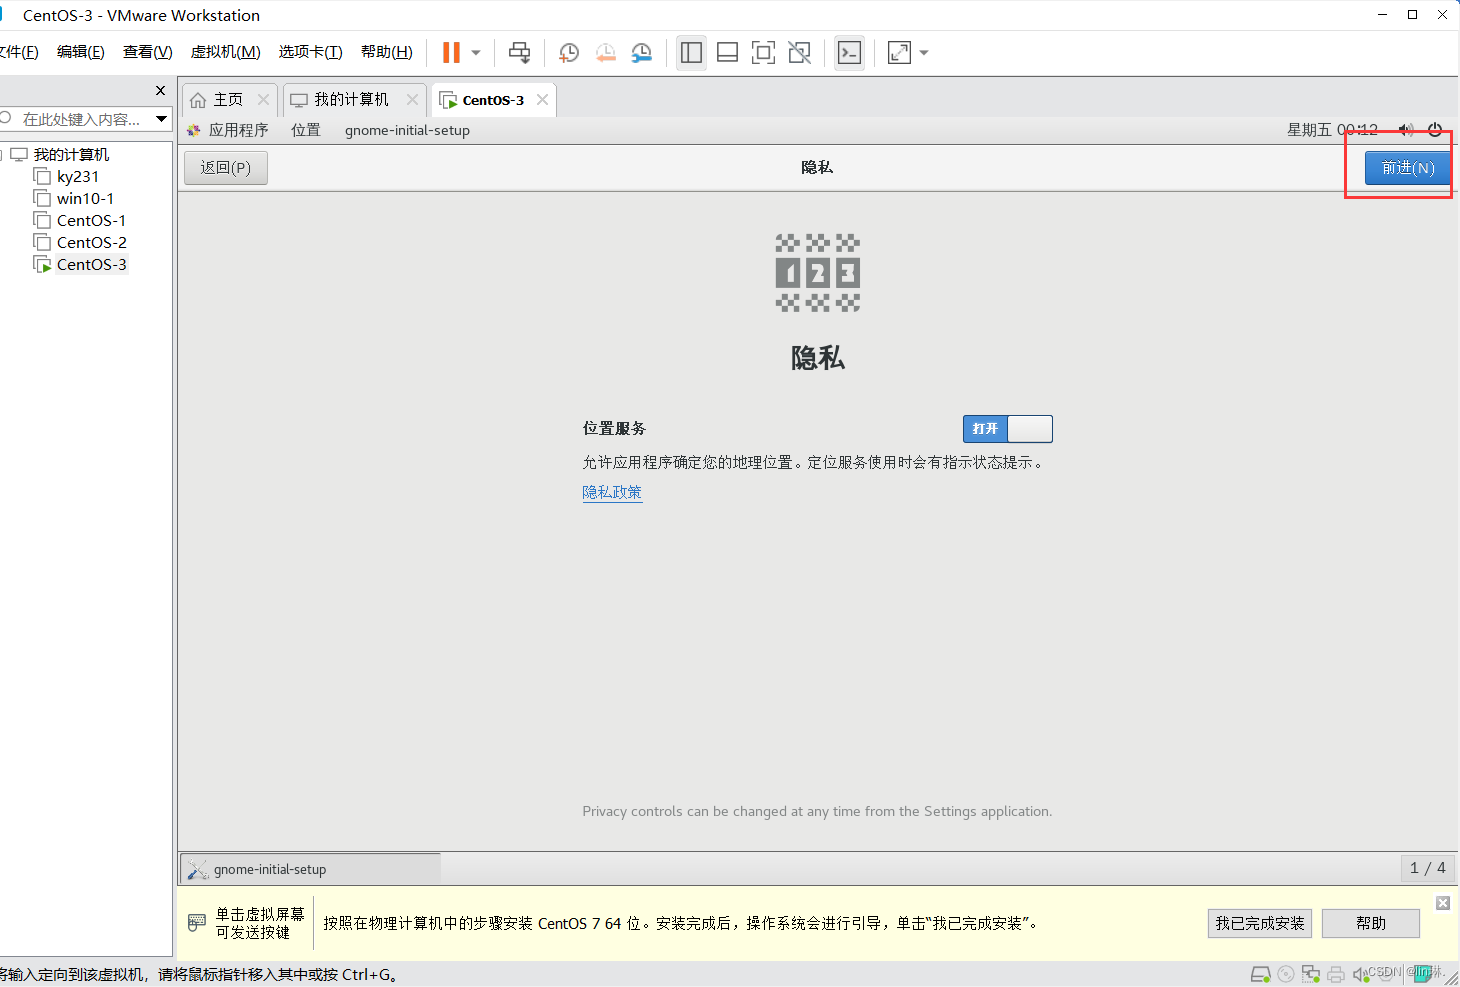1460x987 pixels.
Task: Click the GNOME clock showing 星期五
Action: click(x=1332, y=130)
